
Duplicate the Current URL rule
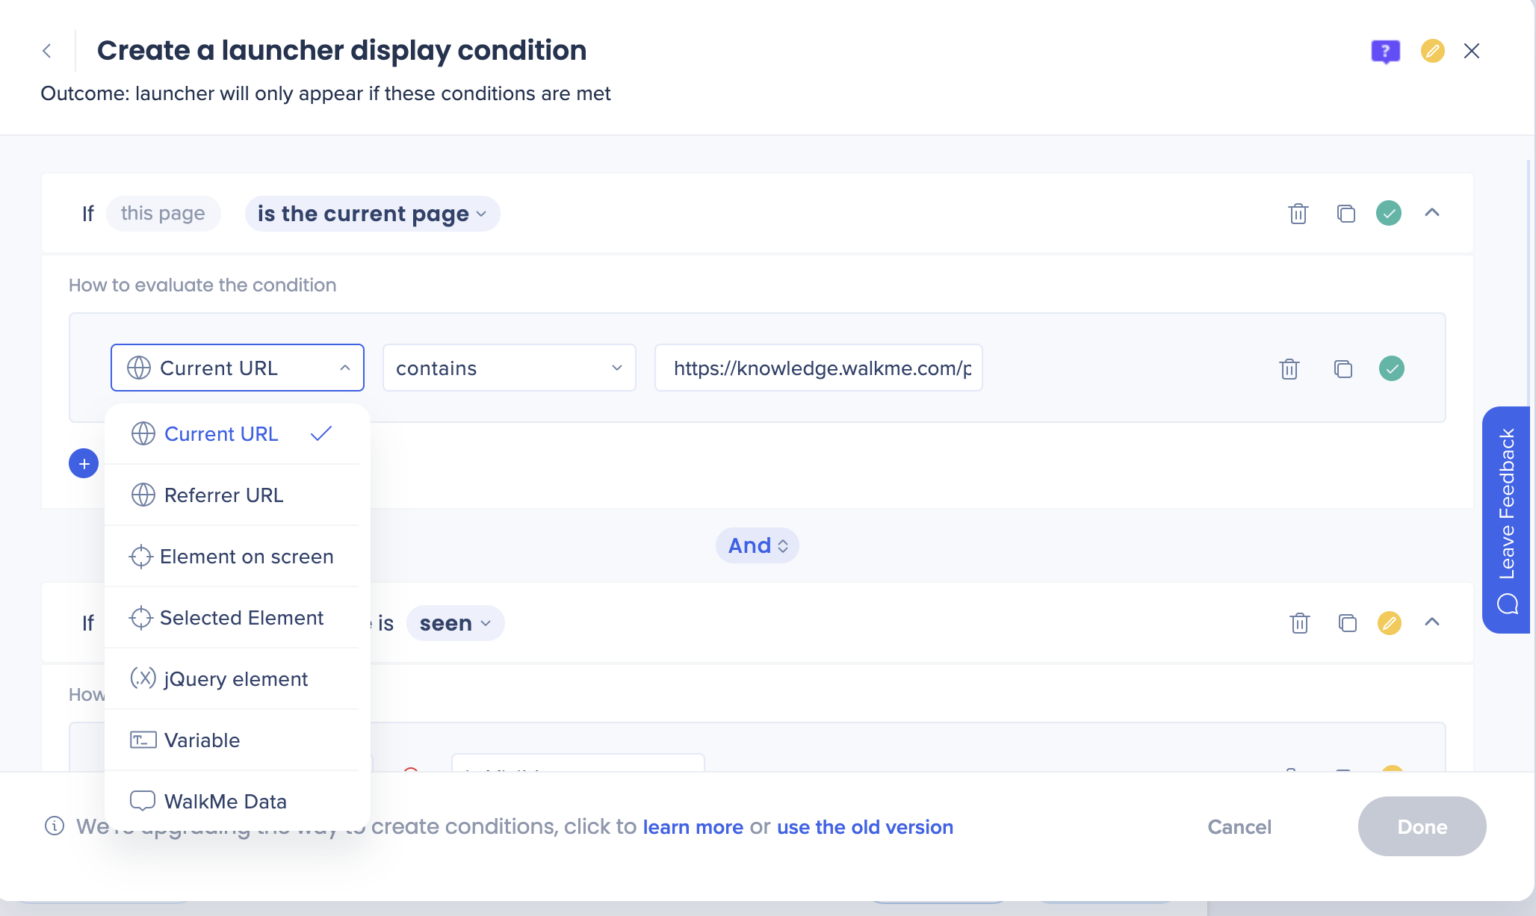1343,368
